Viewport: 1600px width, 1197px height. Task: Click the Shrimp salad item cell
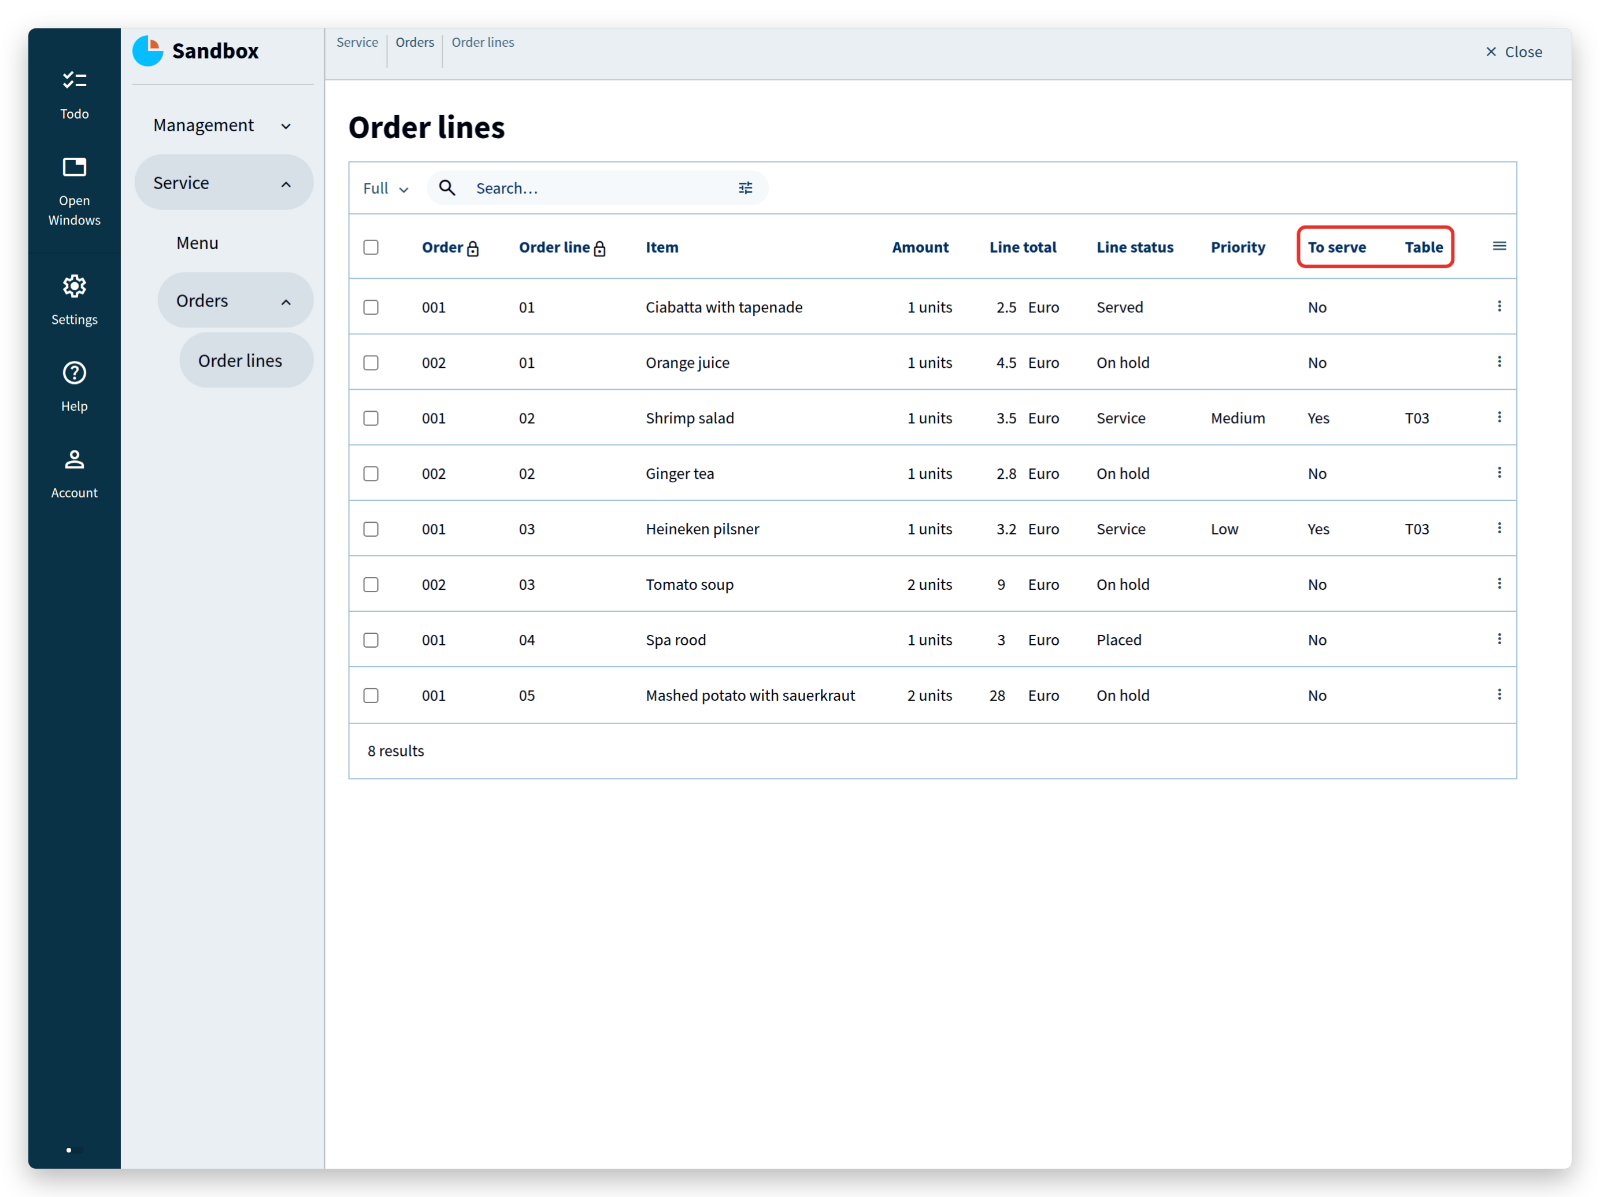click(x=690, y=418)
